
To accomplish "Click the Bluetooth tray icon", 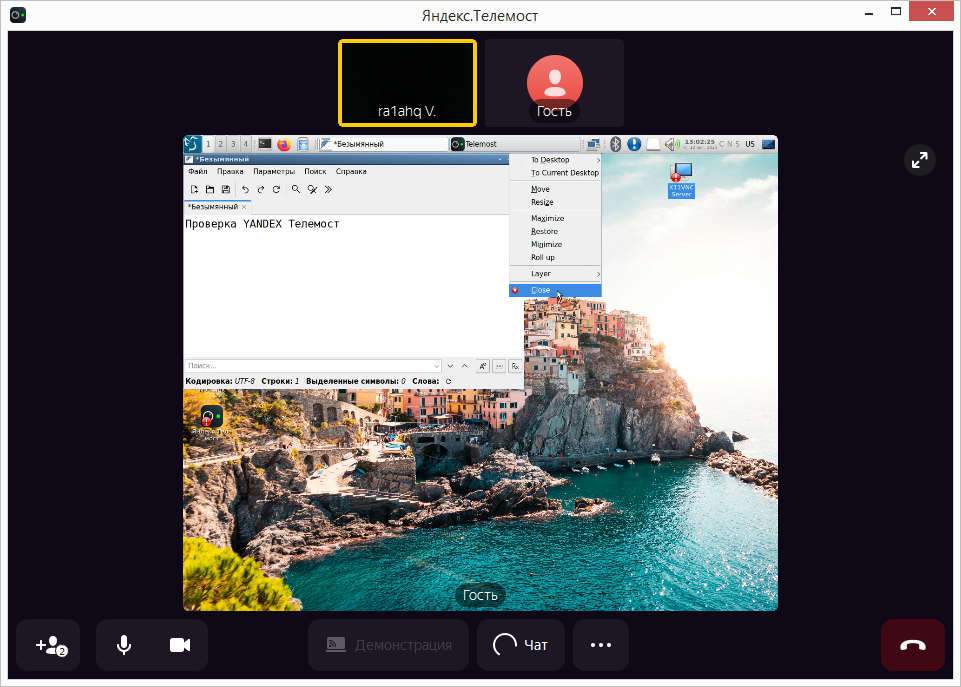I will [x=615, y=144].
